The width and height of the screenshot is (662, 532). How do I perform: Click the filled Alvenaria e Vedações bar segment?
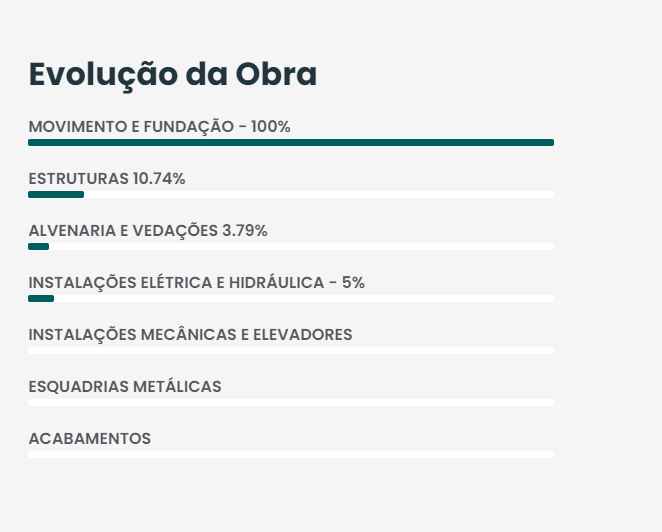[x=38, y=247]
